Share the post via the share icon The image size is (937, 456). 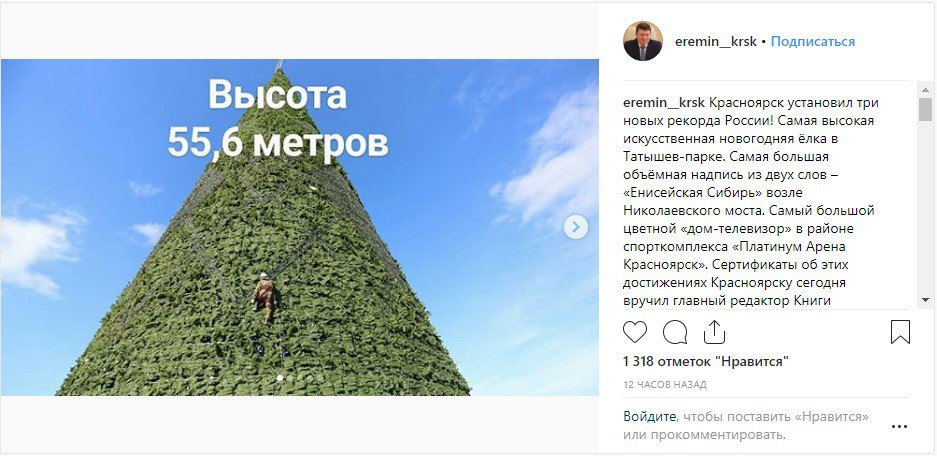[714, 332]
